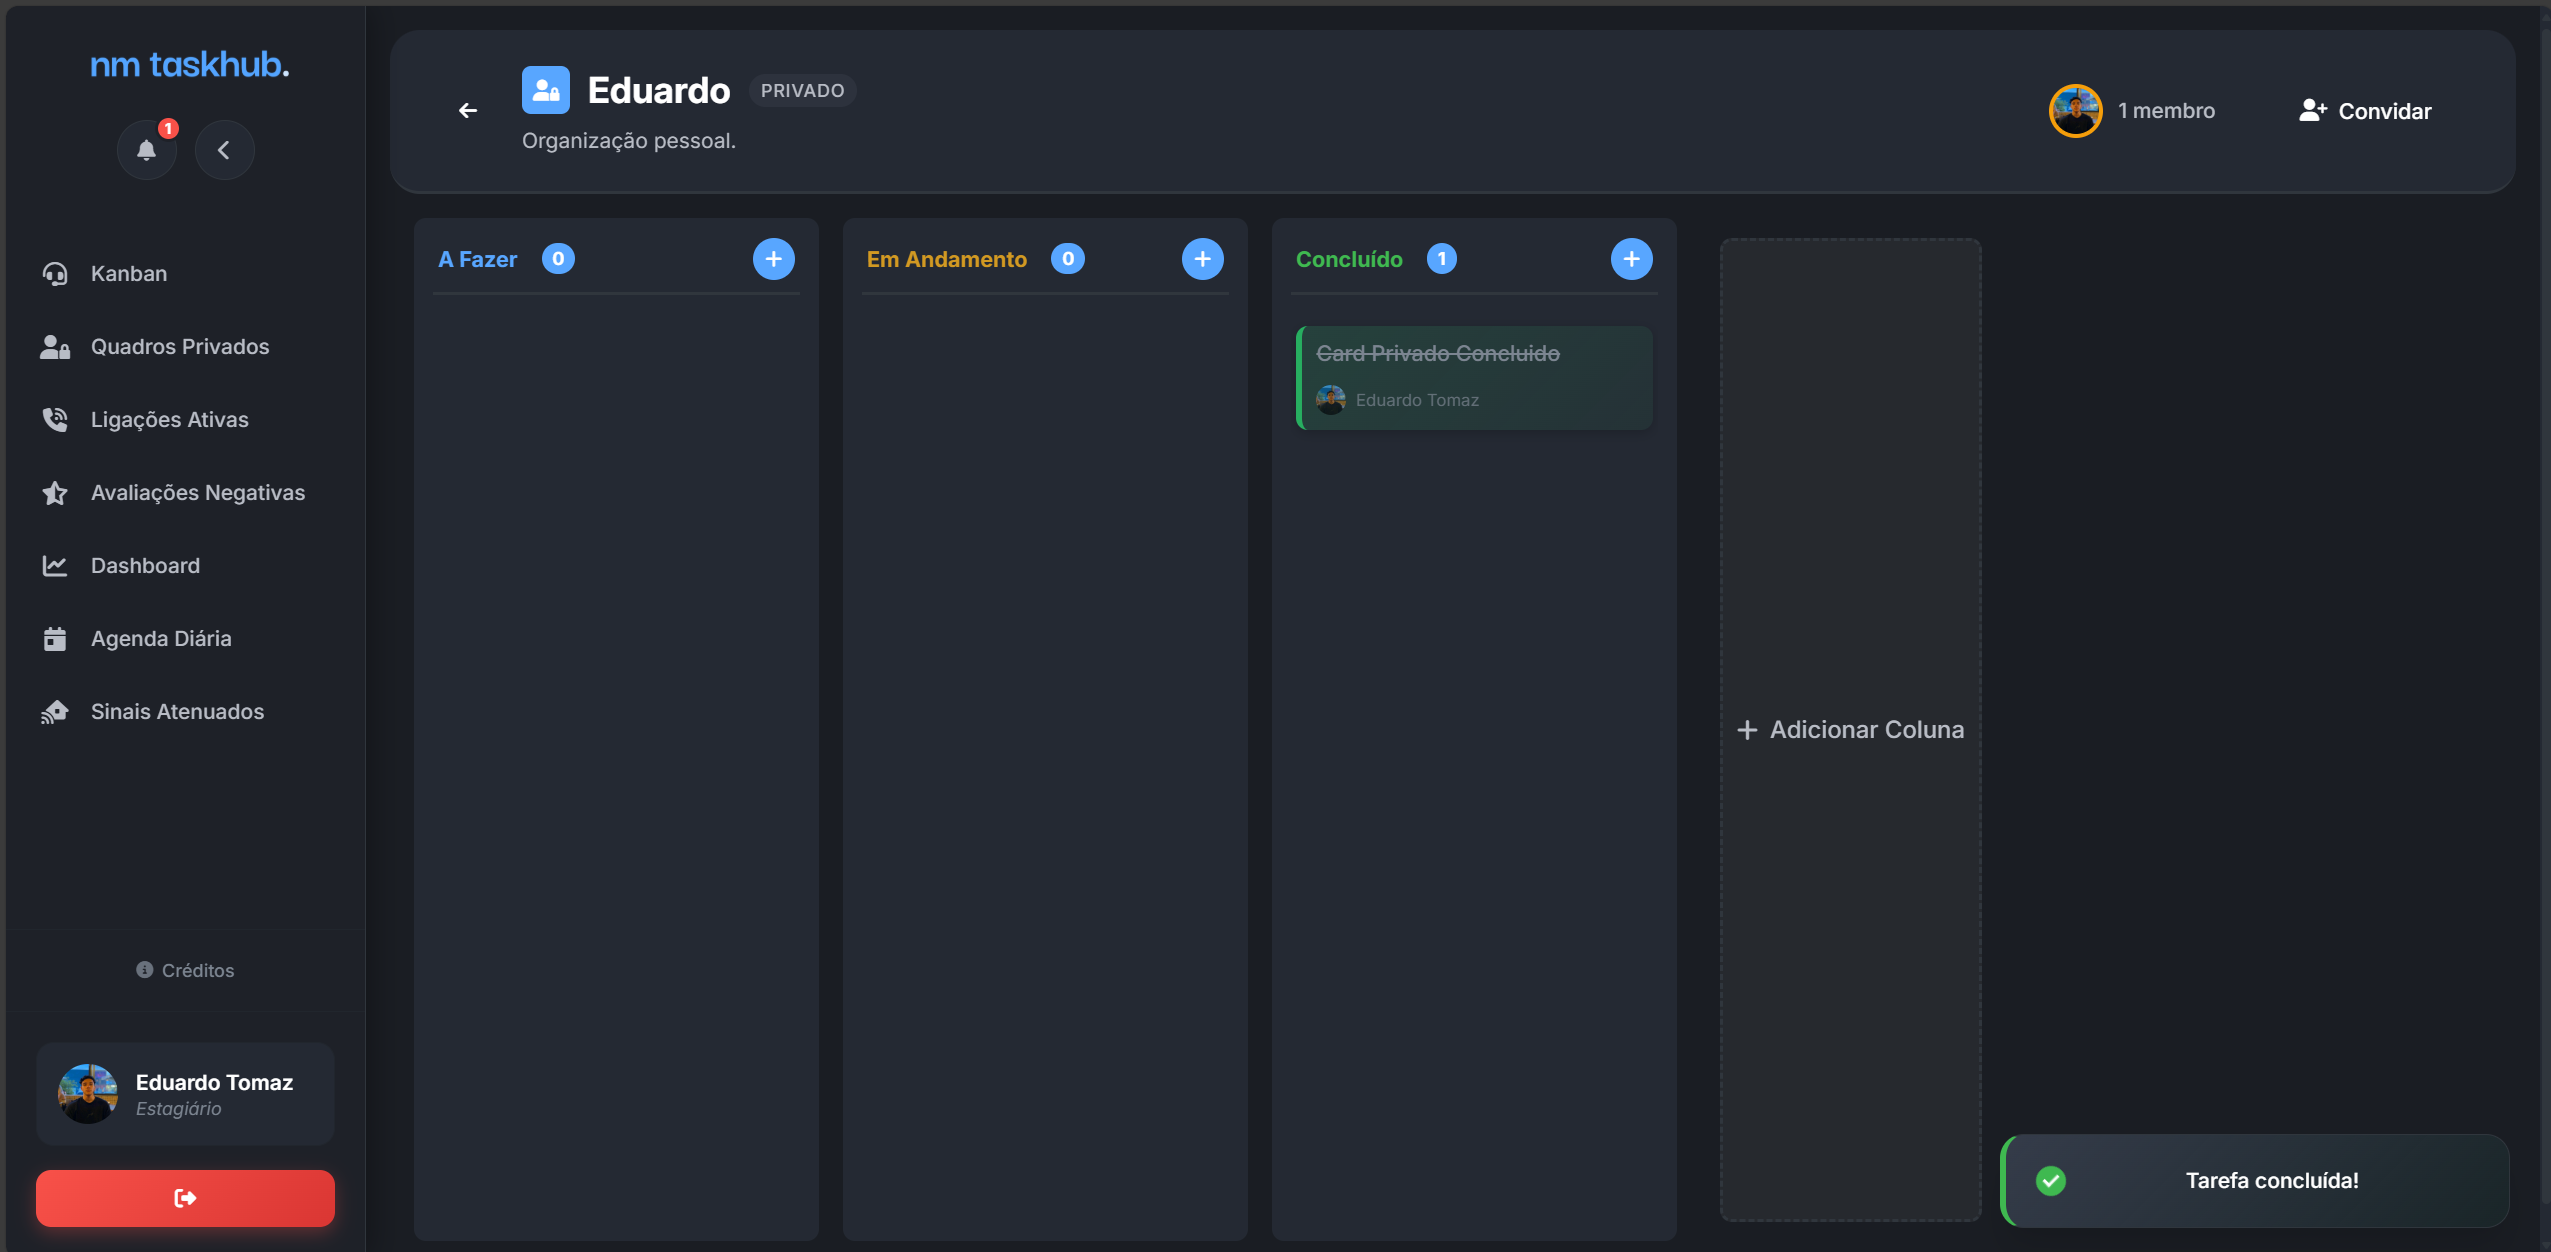Collapse the sidebar with chevron button
Screen dimensions: 2551x1252
pos(224,150)
